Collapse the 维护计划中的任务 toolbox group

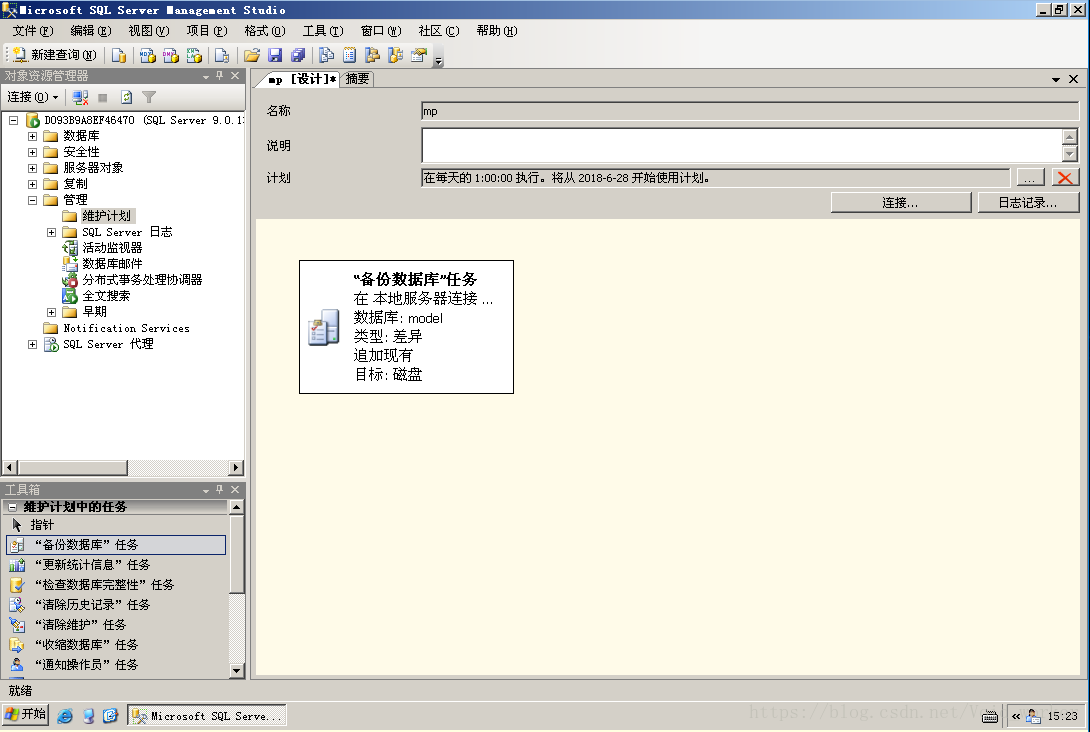click(x=12, y=507)
